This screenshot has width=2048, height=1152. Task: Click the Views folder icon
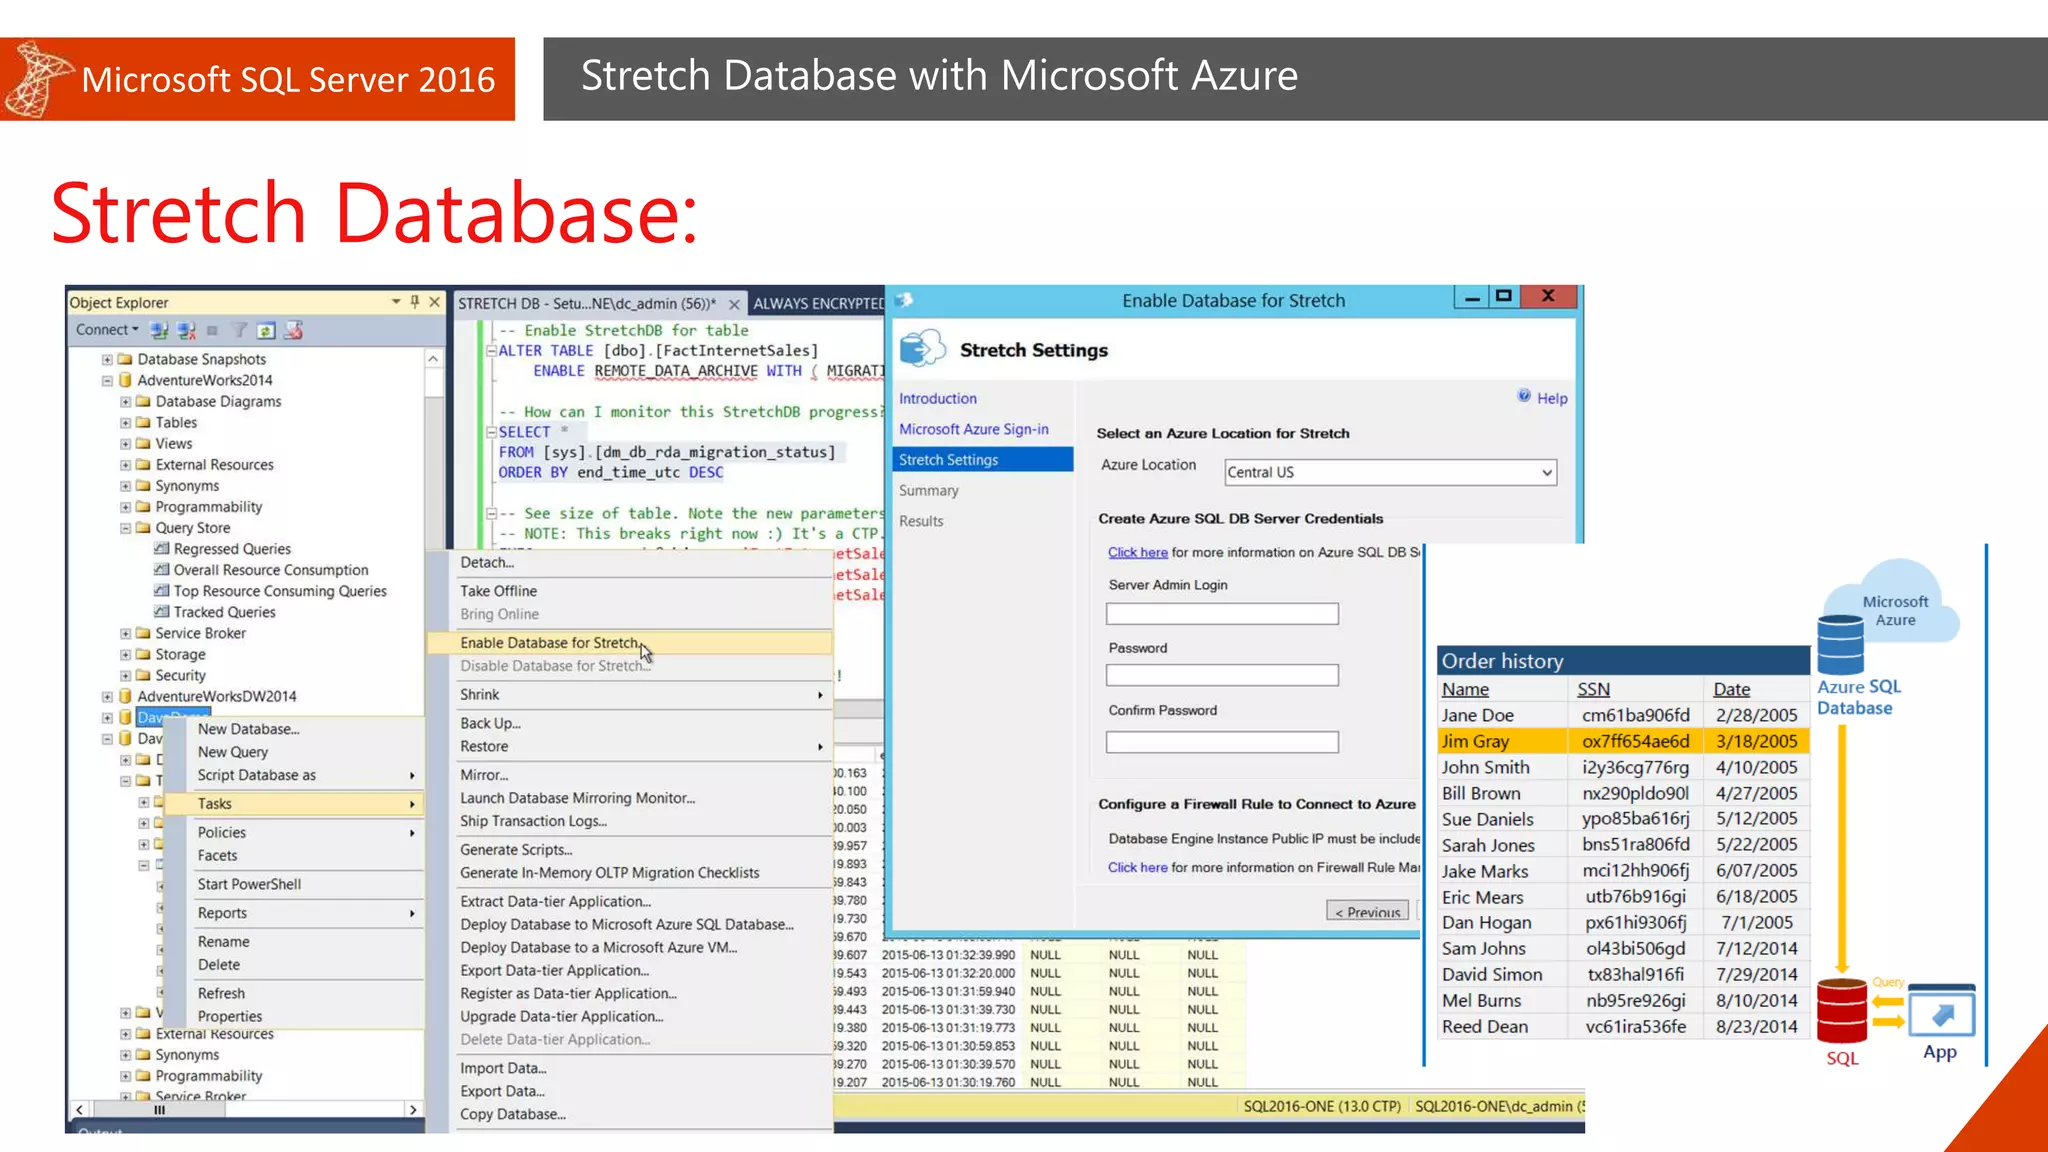coord(143,443)
